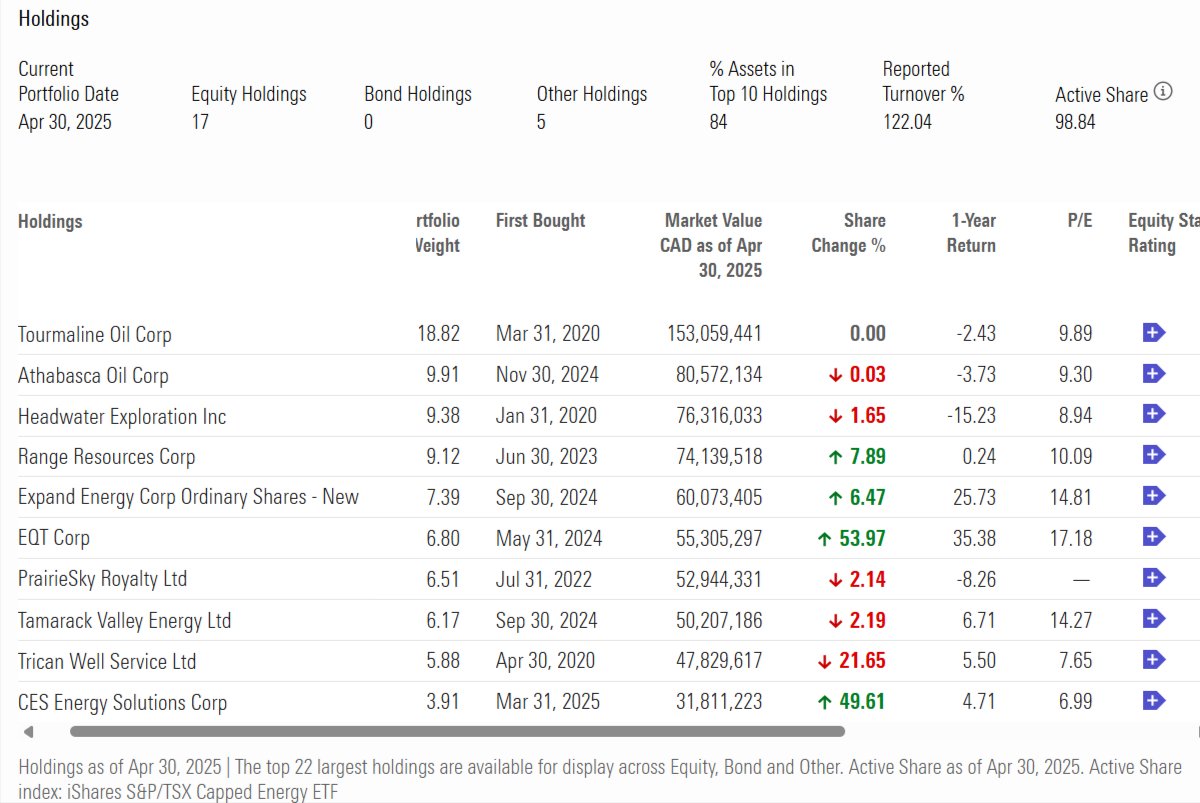
Task: Open Athabasca Oil Corp holding
Action: pos(93,375)
